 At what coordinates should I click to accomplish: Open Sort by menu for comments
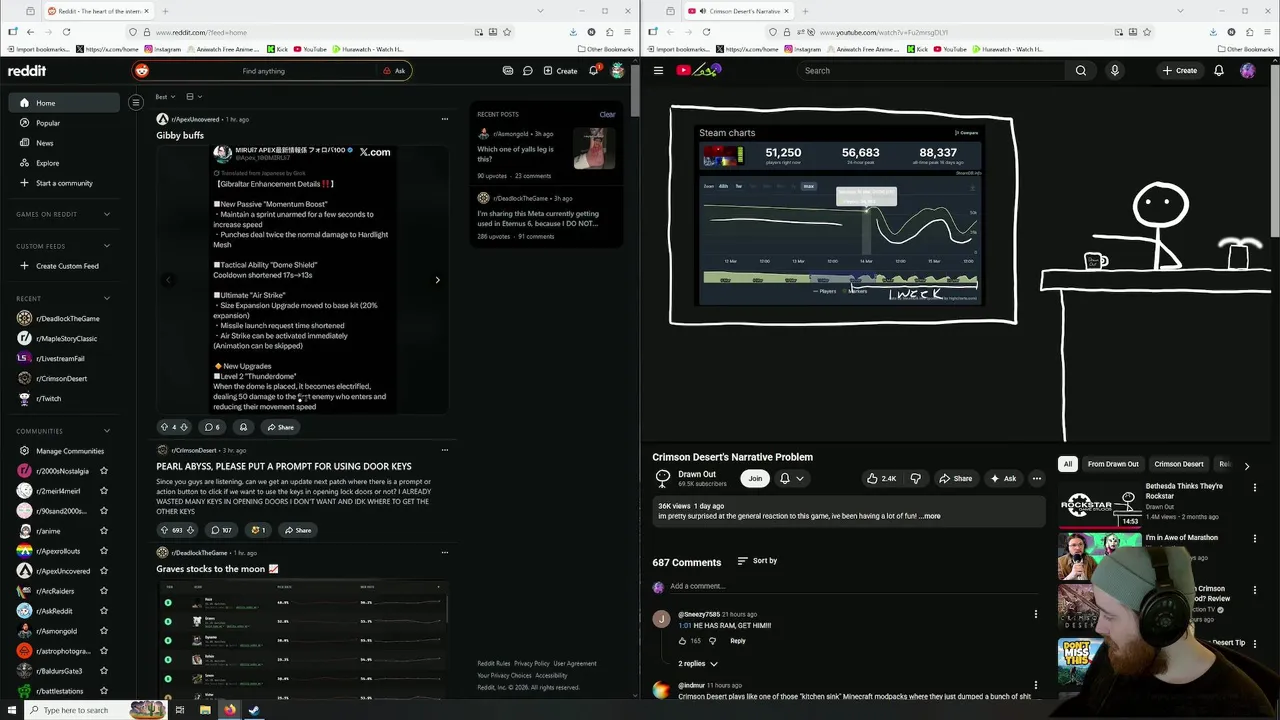(x=757, y=561)
